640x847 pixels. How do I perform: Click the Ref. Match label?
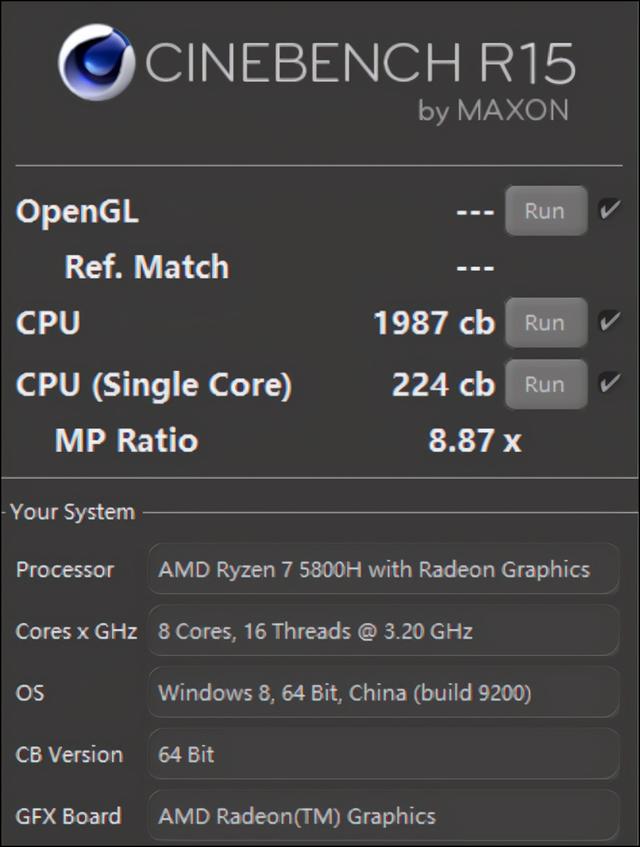pyautogui.click(x=146, y=267)
